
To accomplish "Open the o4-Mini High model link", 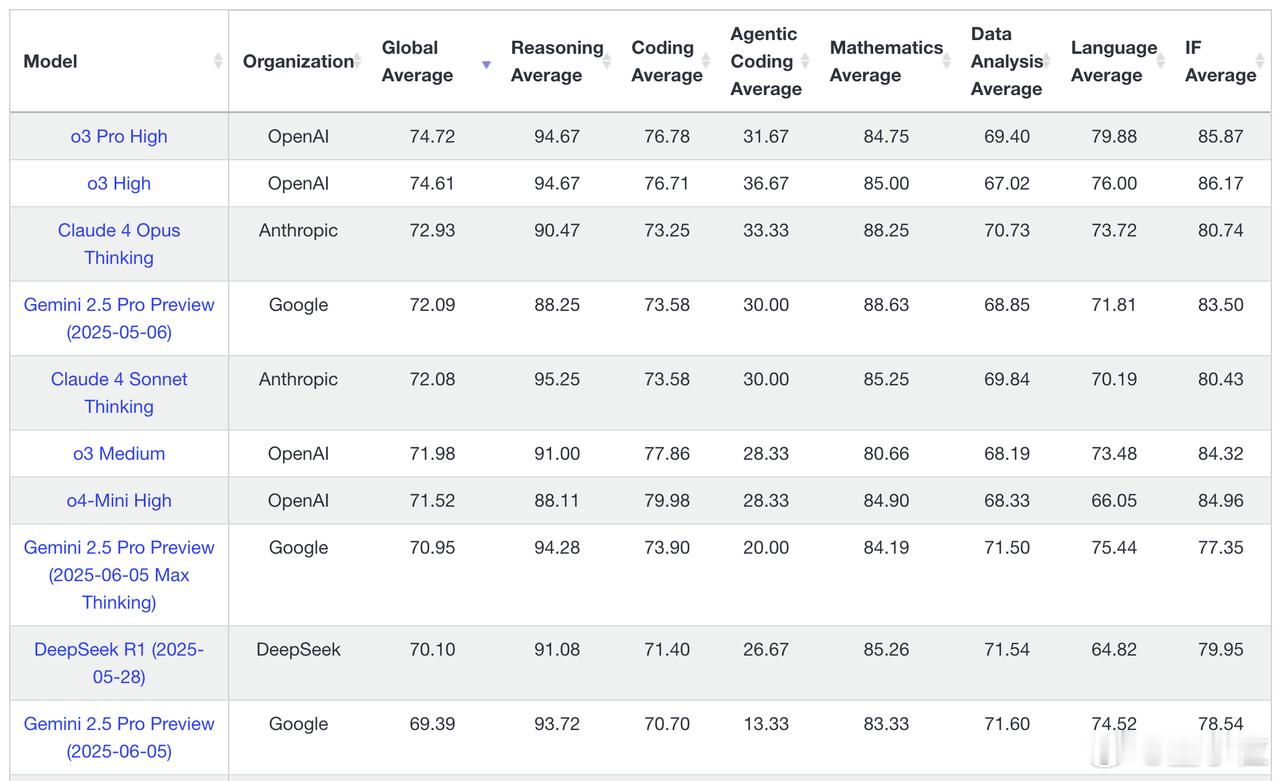I will (x=119, y=500).
